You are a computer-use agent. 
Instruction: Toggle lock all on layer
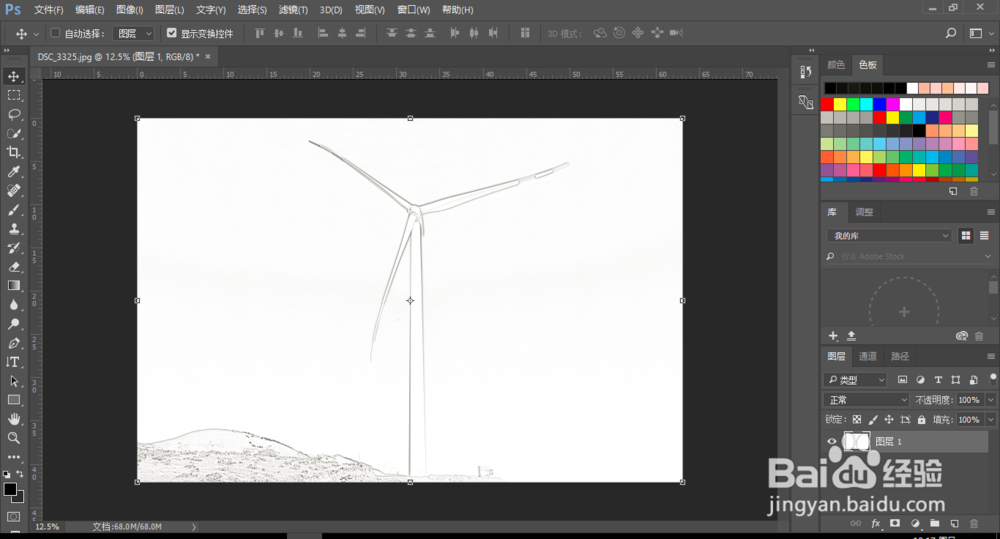click(x=922, y=420)
